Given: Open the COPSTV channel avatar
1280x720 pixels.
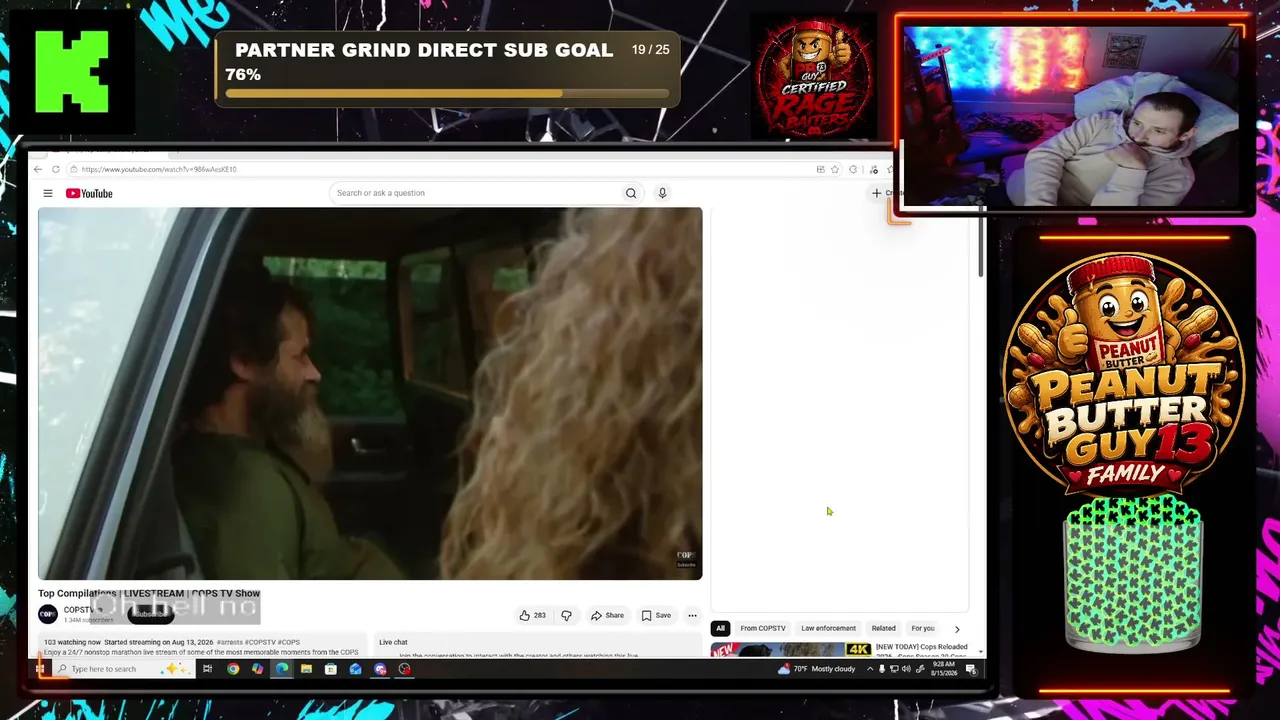Looking at the screenshot, I should (x=47, y=614).
